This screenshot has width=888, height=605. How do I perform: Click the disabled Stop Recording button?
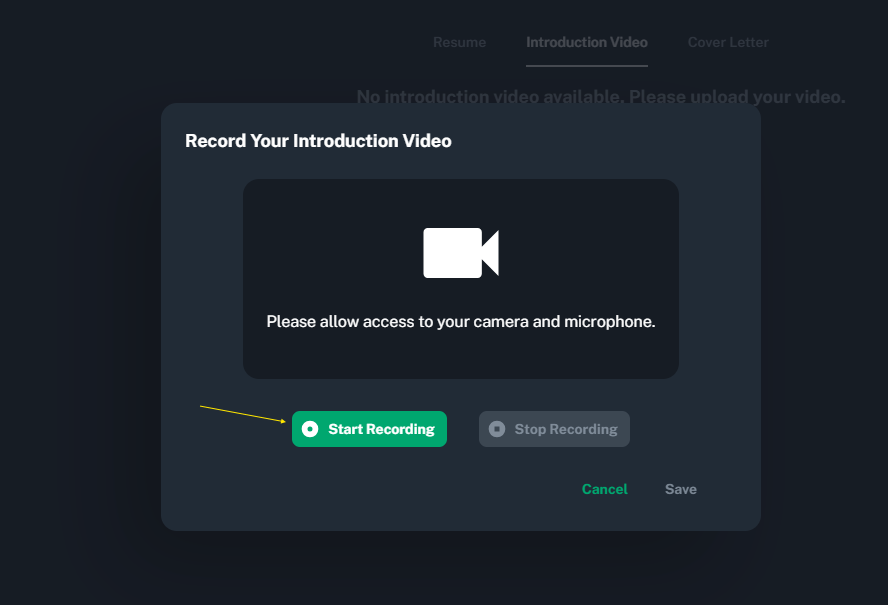(x=554, y=429)
